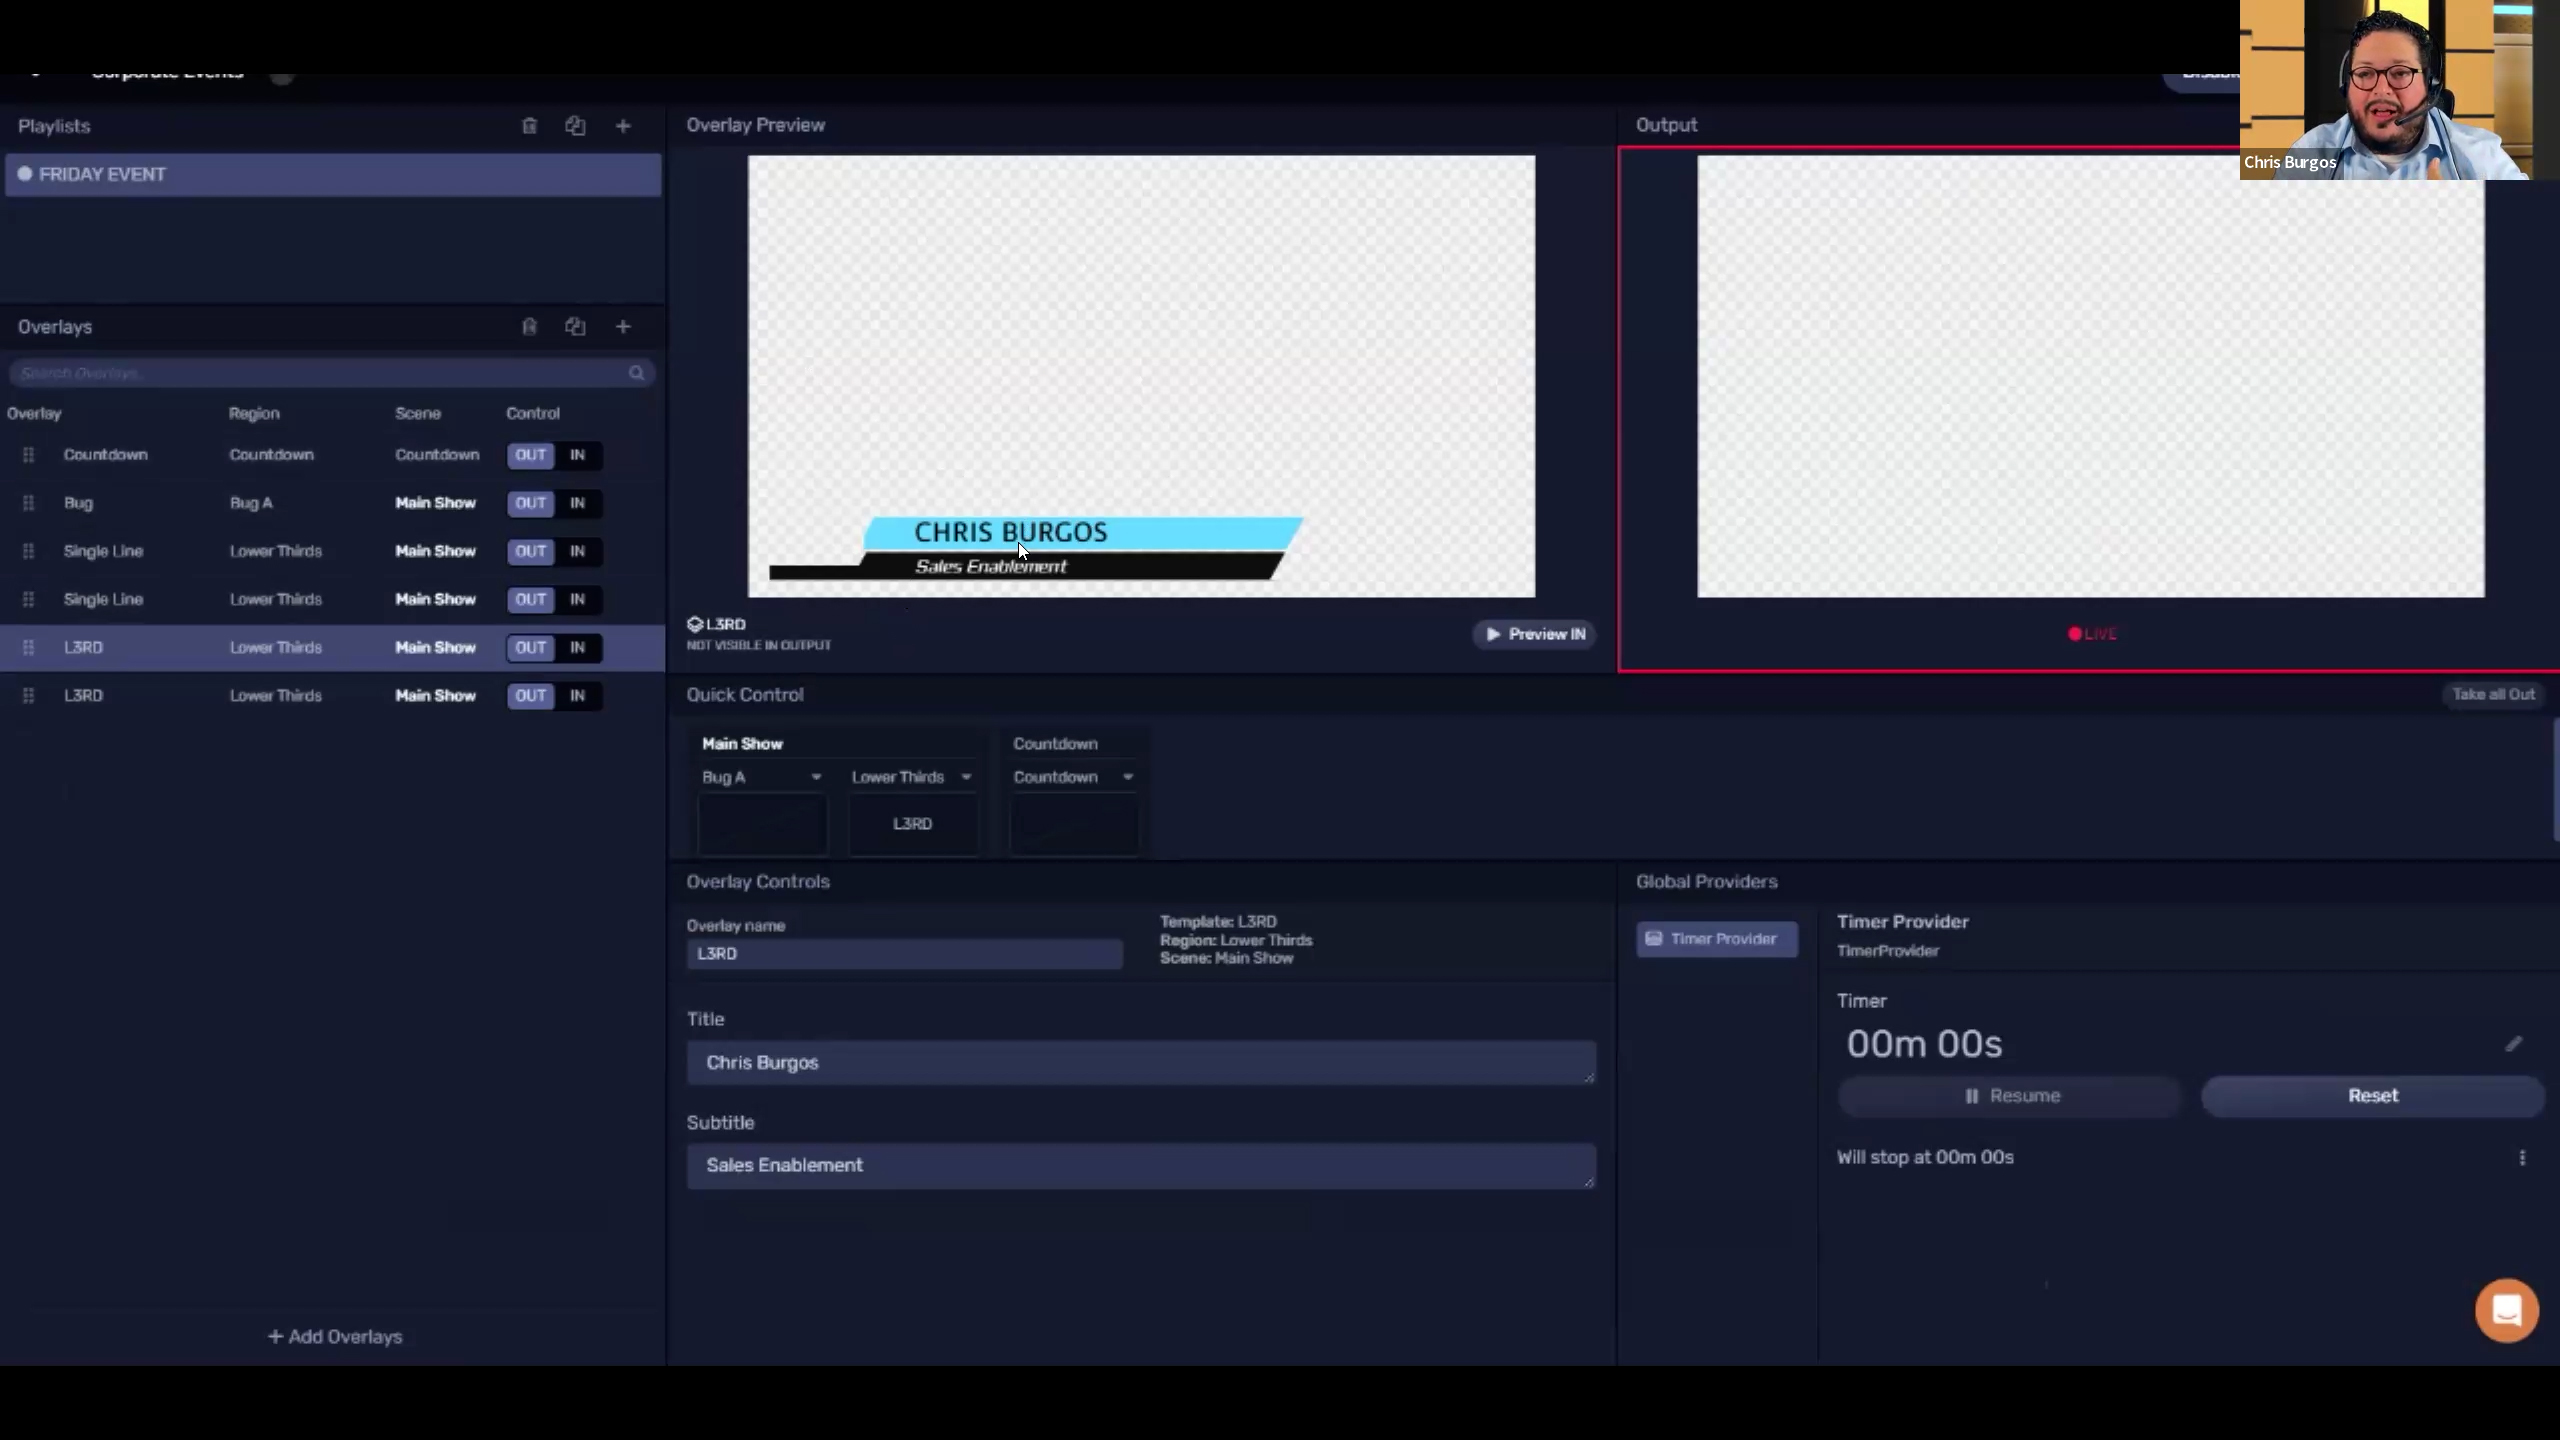
Task: Open the Countdown dropdown in Quick Control
Action: [x=1073, y=776]
